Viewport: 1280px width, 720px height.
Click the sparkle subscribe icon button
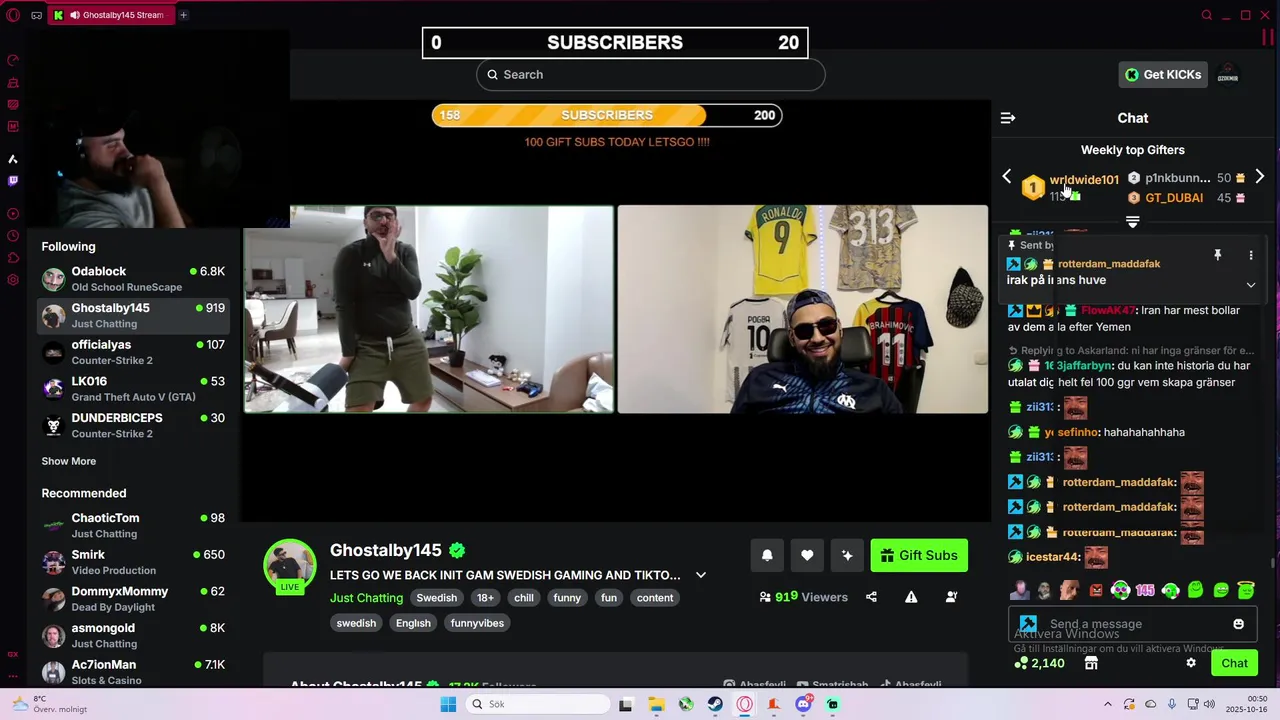coord(847,555)
